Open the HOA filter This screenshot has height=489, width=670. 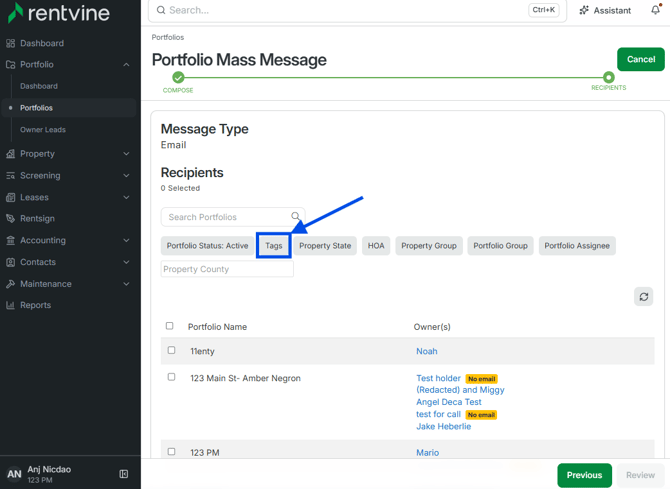[376, 246]
